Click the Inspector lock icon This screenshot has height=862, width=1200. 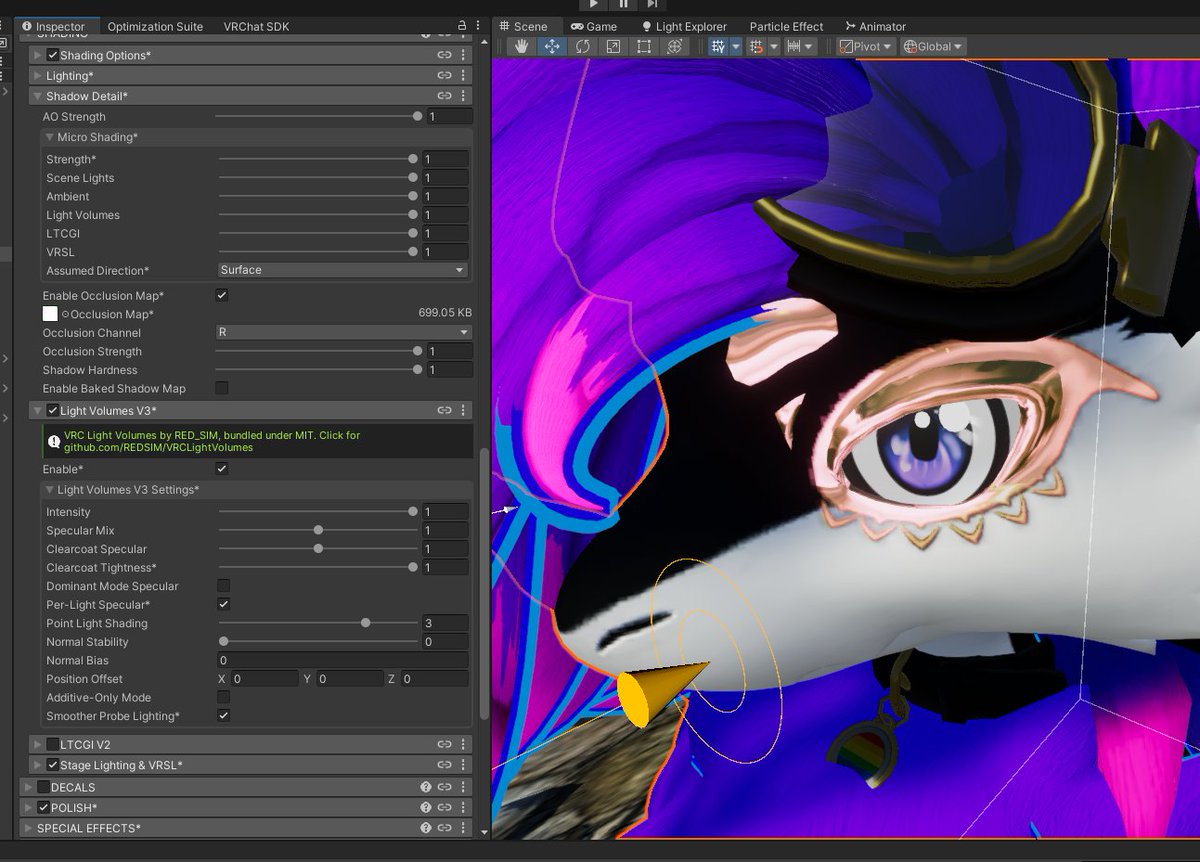click(462, 26)
